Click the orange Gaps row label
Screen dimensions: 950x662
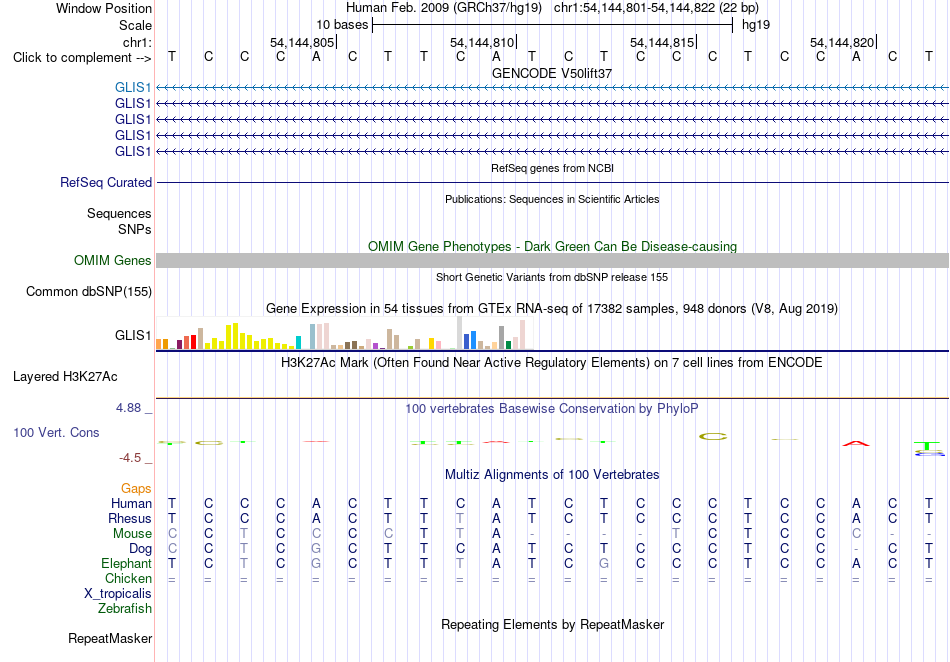click(x=136, y=488)
